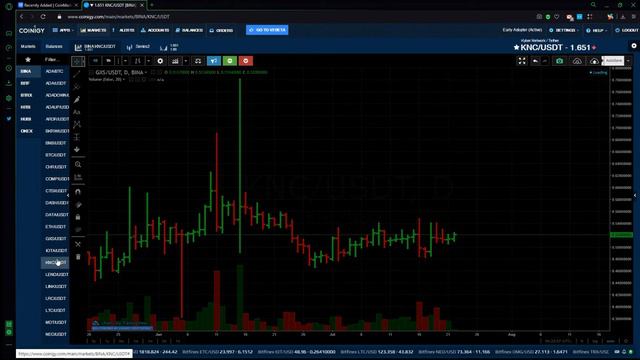
Task: Click the Coinigy logo
Action: (31, 30)
